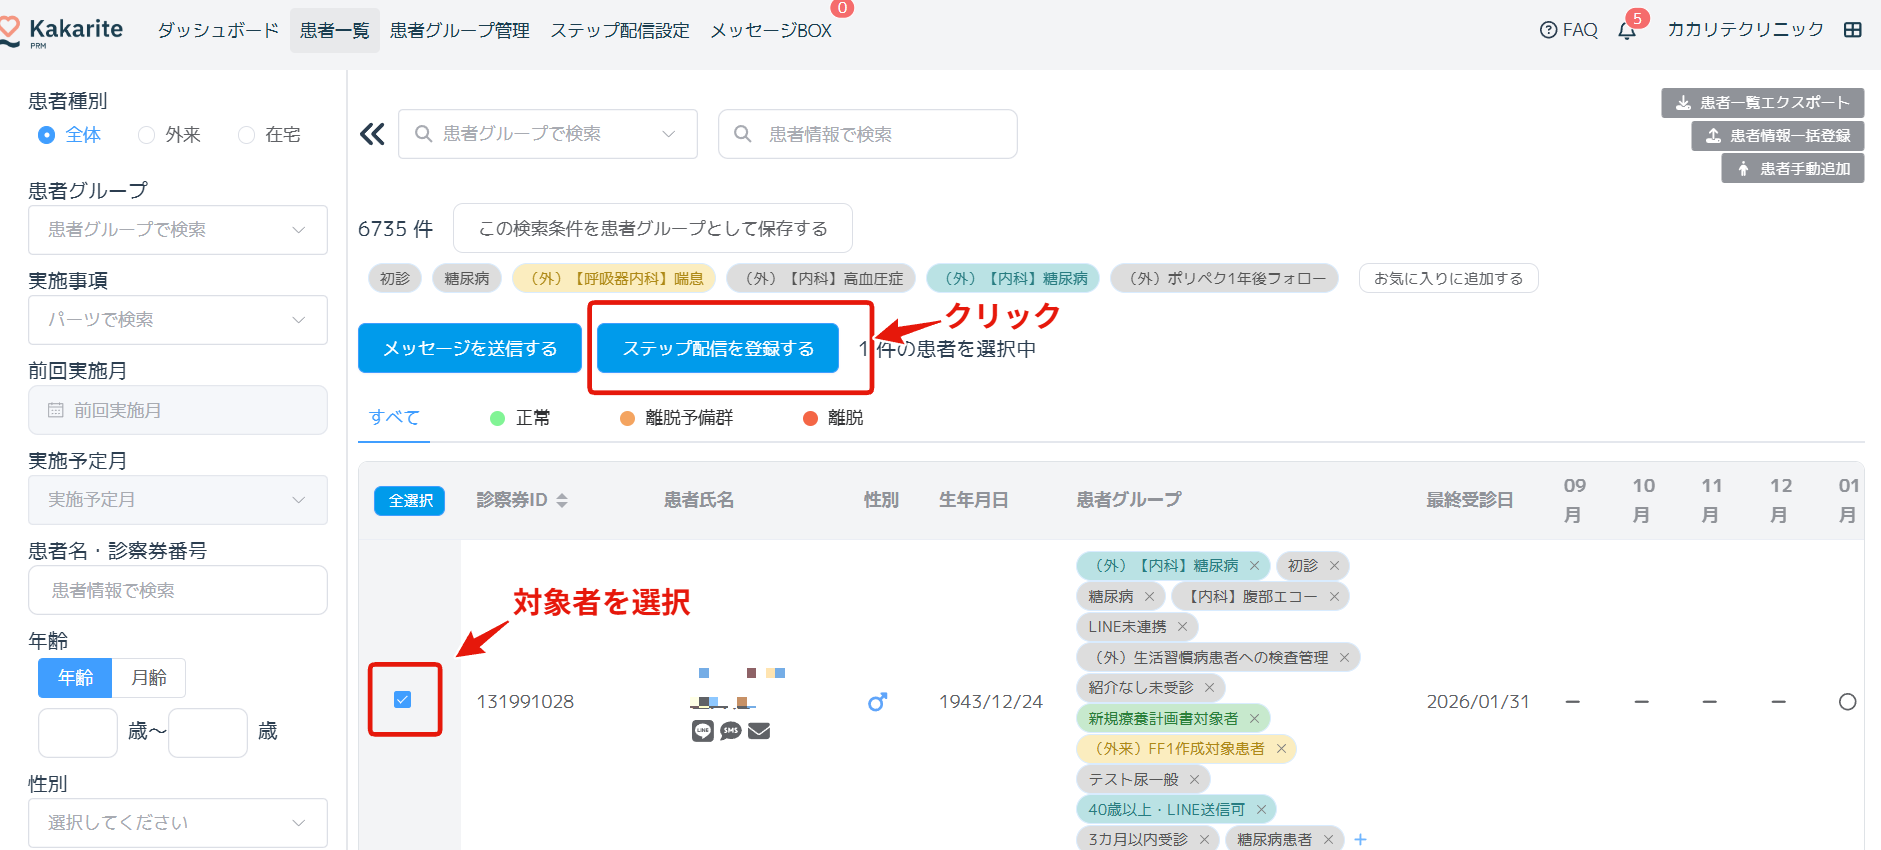Viewport: 1881px width, 850px height.
Task: Expand the sidebar 患者グループ dropdown
Action: 178,230
